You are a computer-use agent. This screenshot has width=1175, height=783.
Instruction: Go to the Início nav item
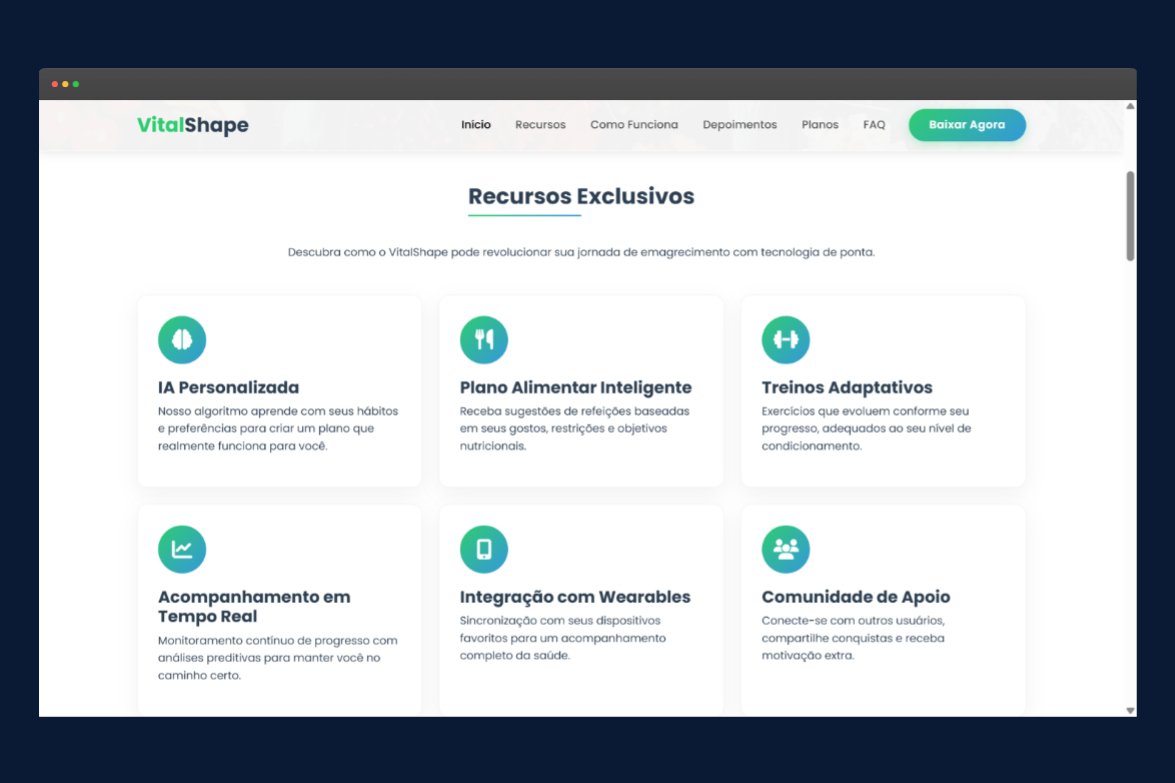[476, 125]
